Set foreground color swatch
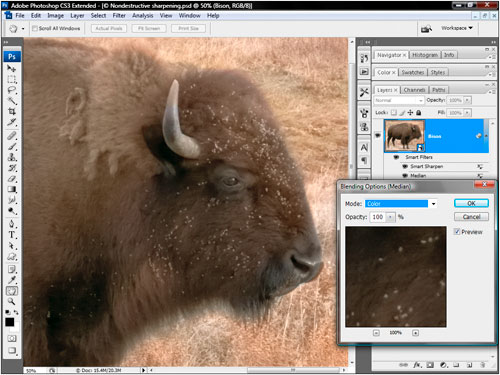The height and width of the screenshot is (375, 500). pyautogui.click(x=9, y=322)
